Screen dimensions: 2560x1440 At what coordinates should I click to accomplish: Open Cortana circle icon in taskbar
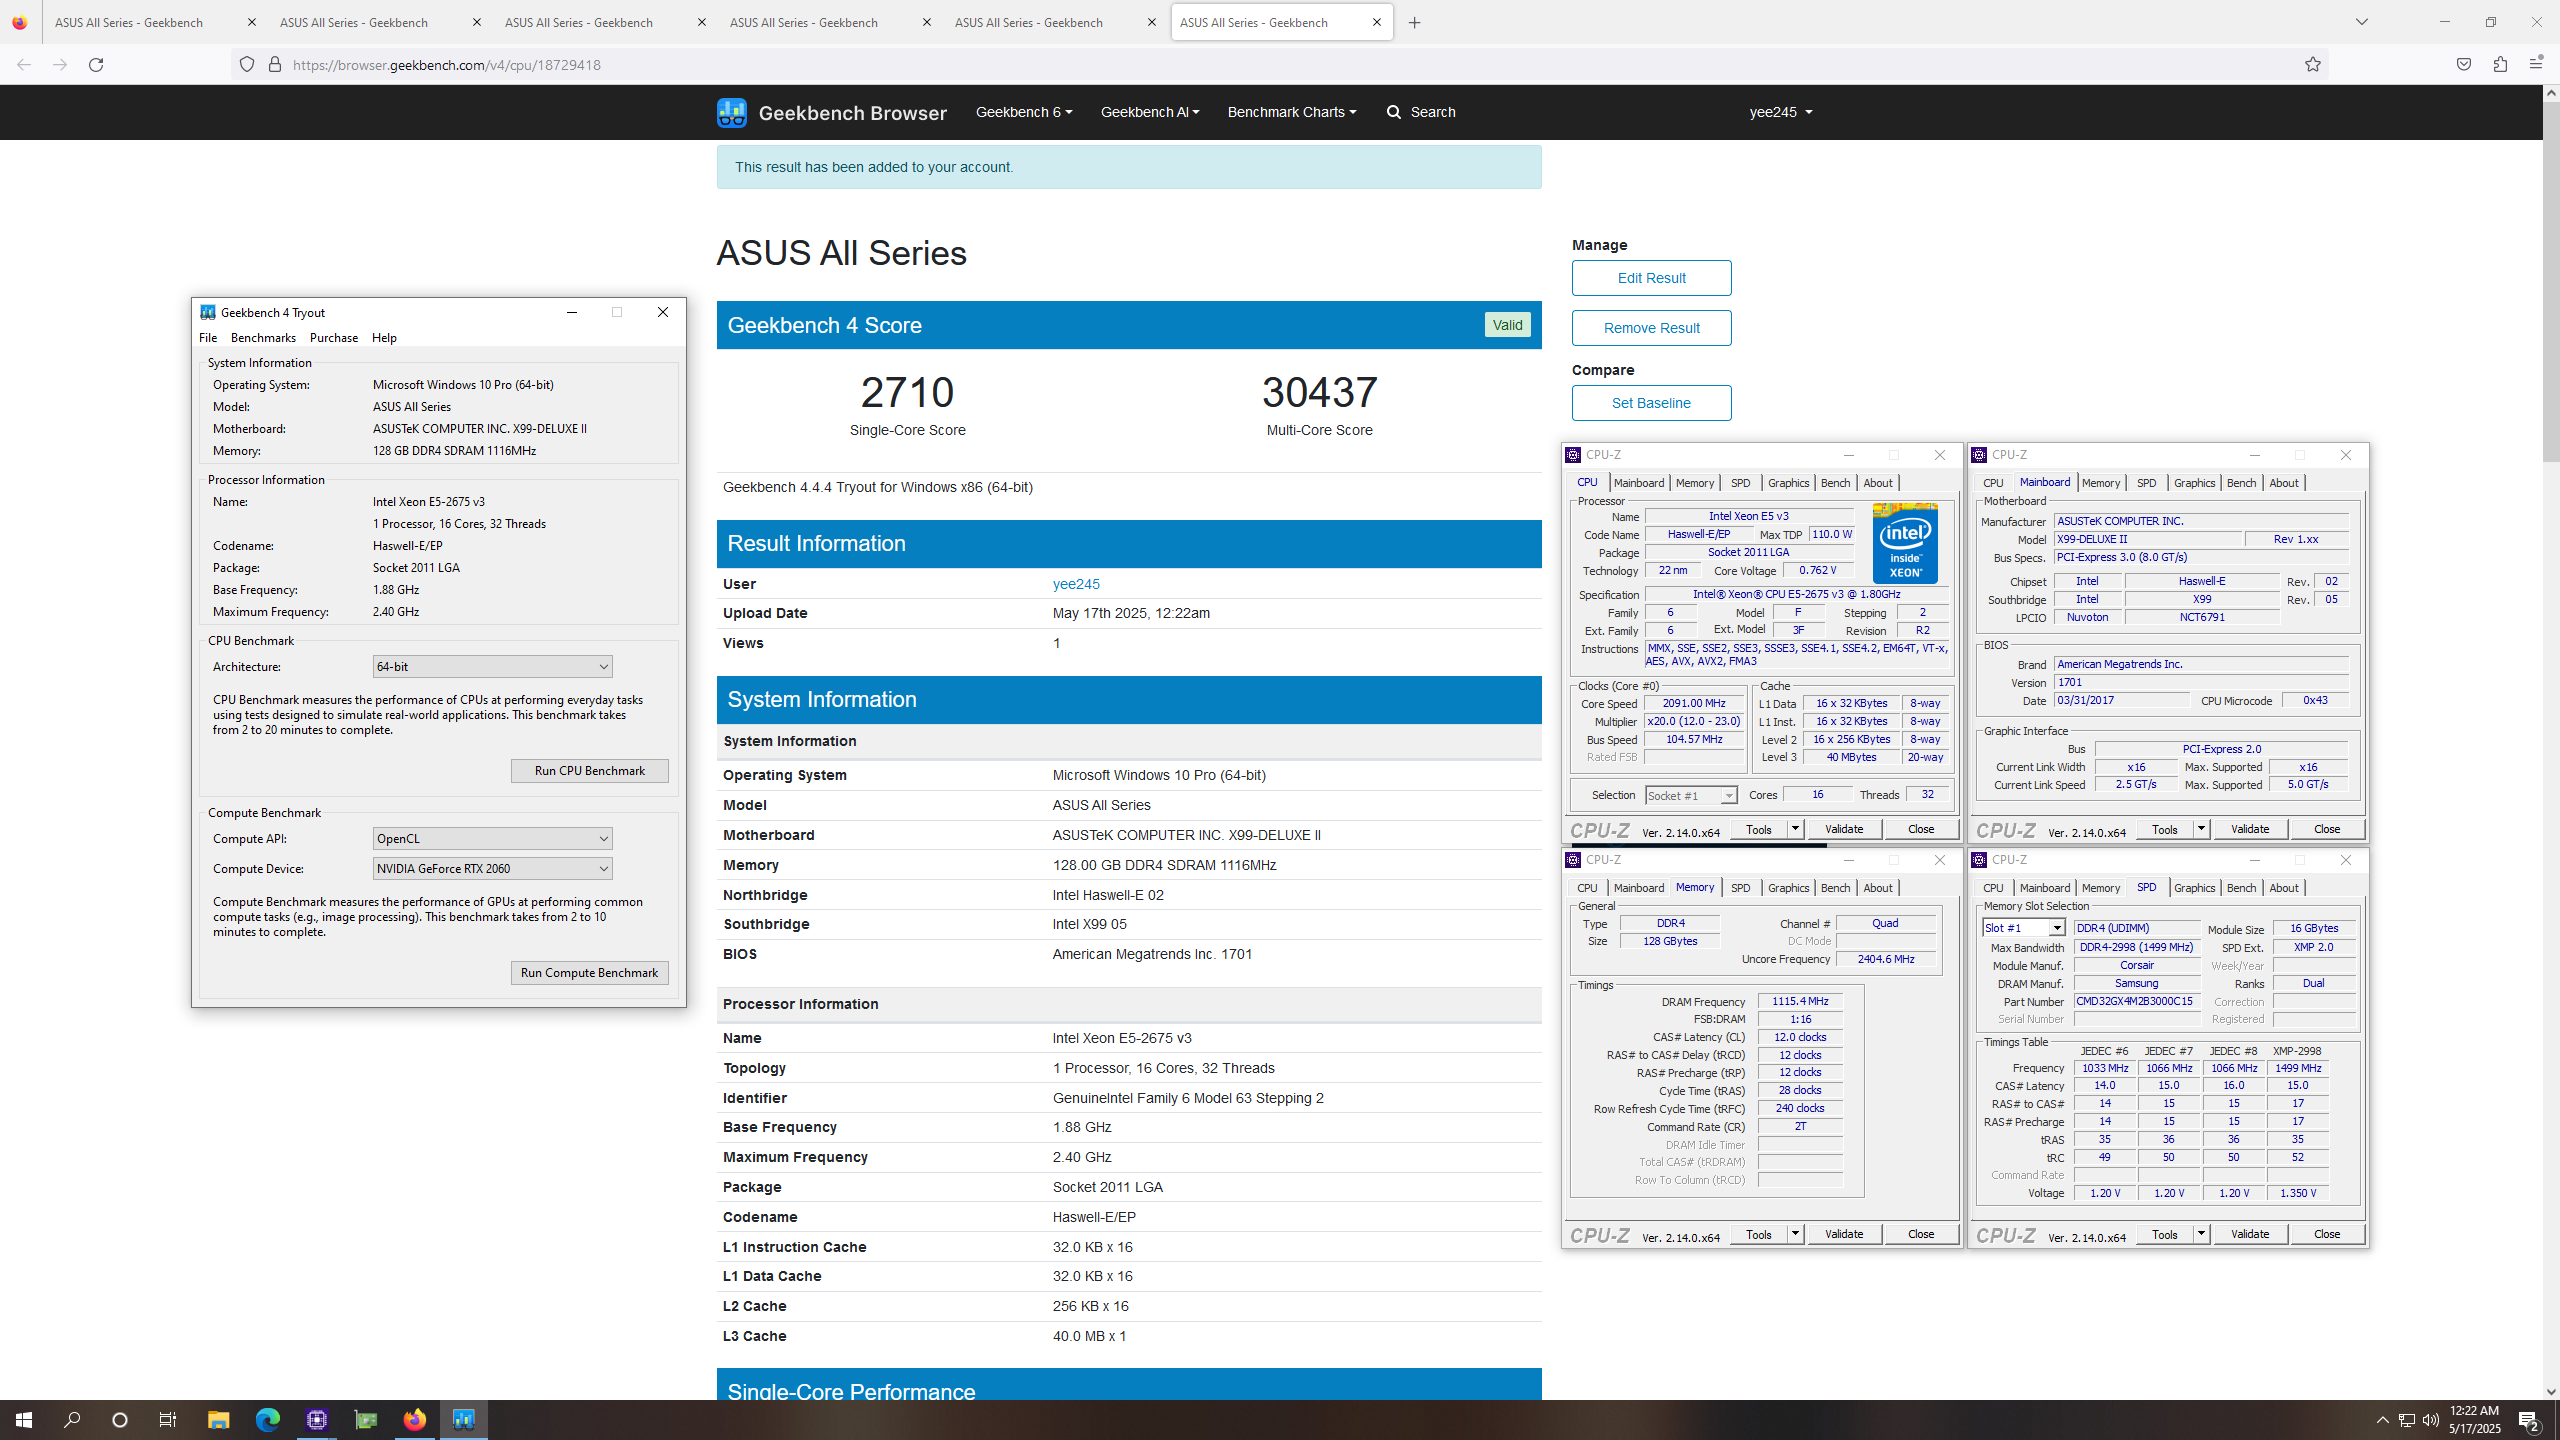click(x=120, y=1420)
